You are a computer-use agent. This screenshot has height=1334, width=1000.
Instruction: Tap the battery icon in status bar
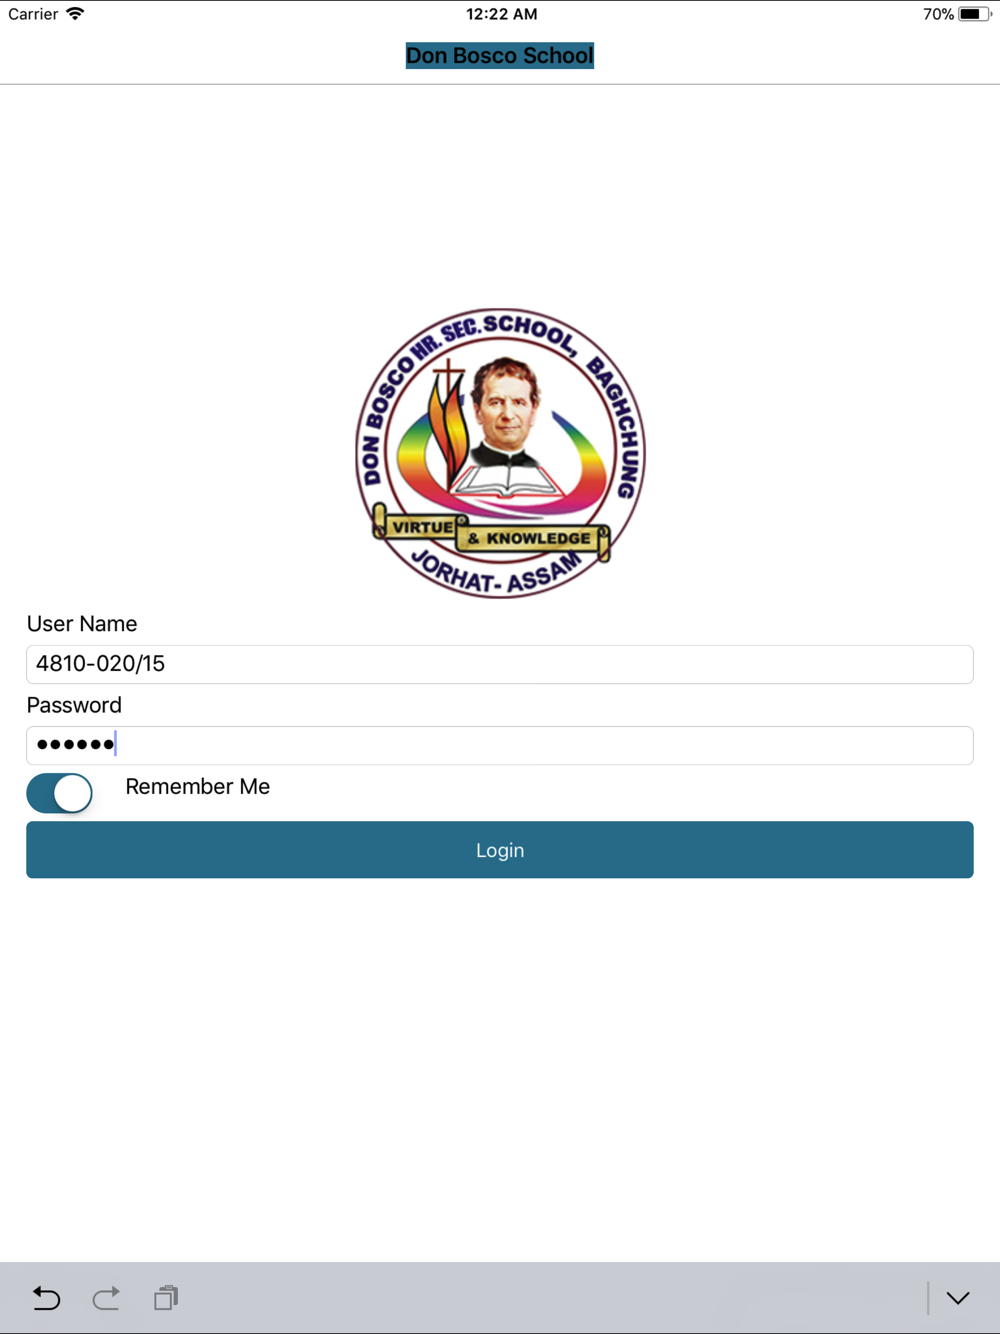coord(975,14)
